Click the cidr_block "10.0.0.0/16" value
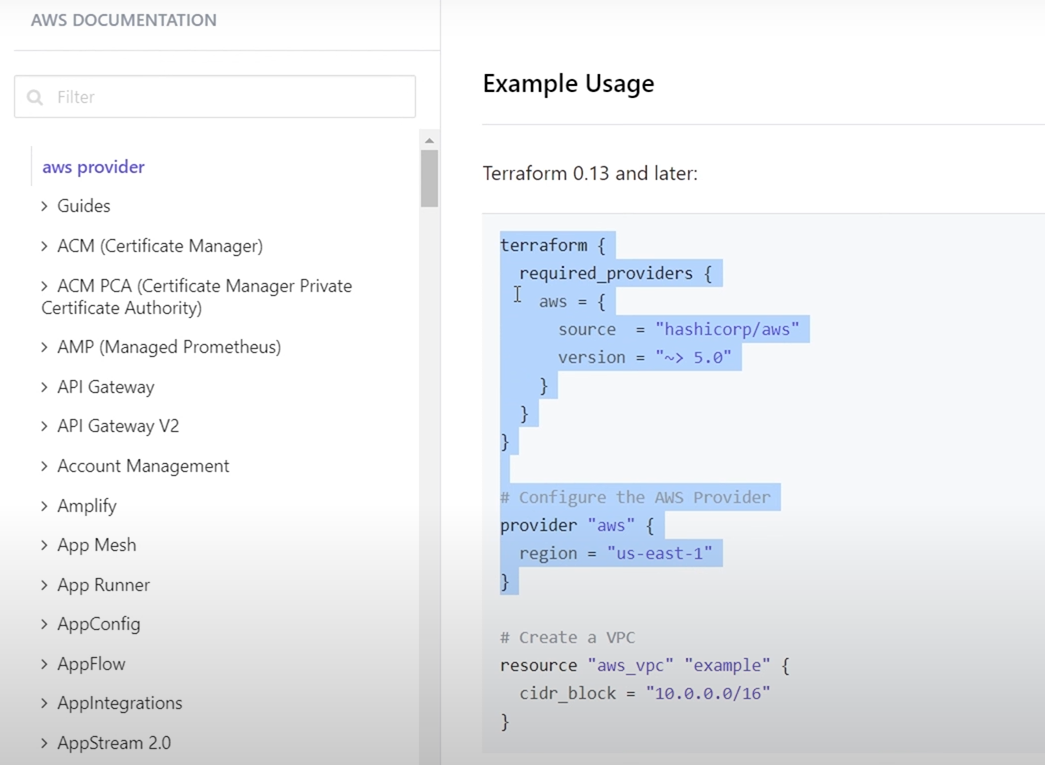 [x=708, y=693]
